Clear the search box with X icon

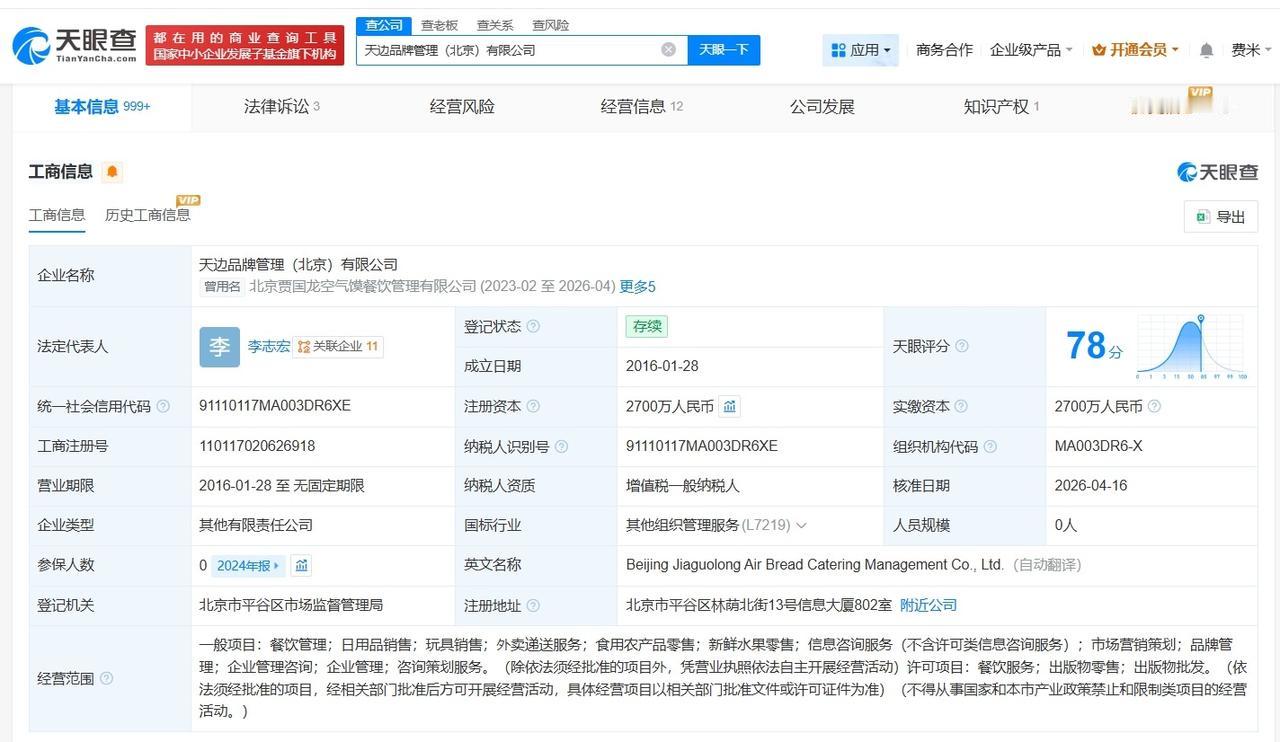tap(668, 50)
